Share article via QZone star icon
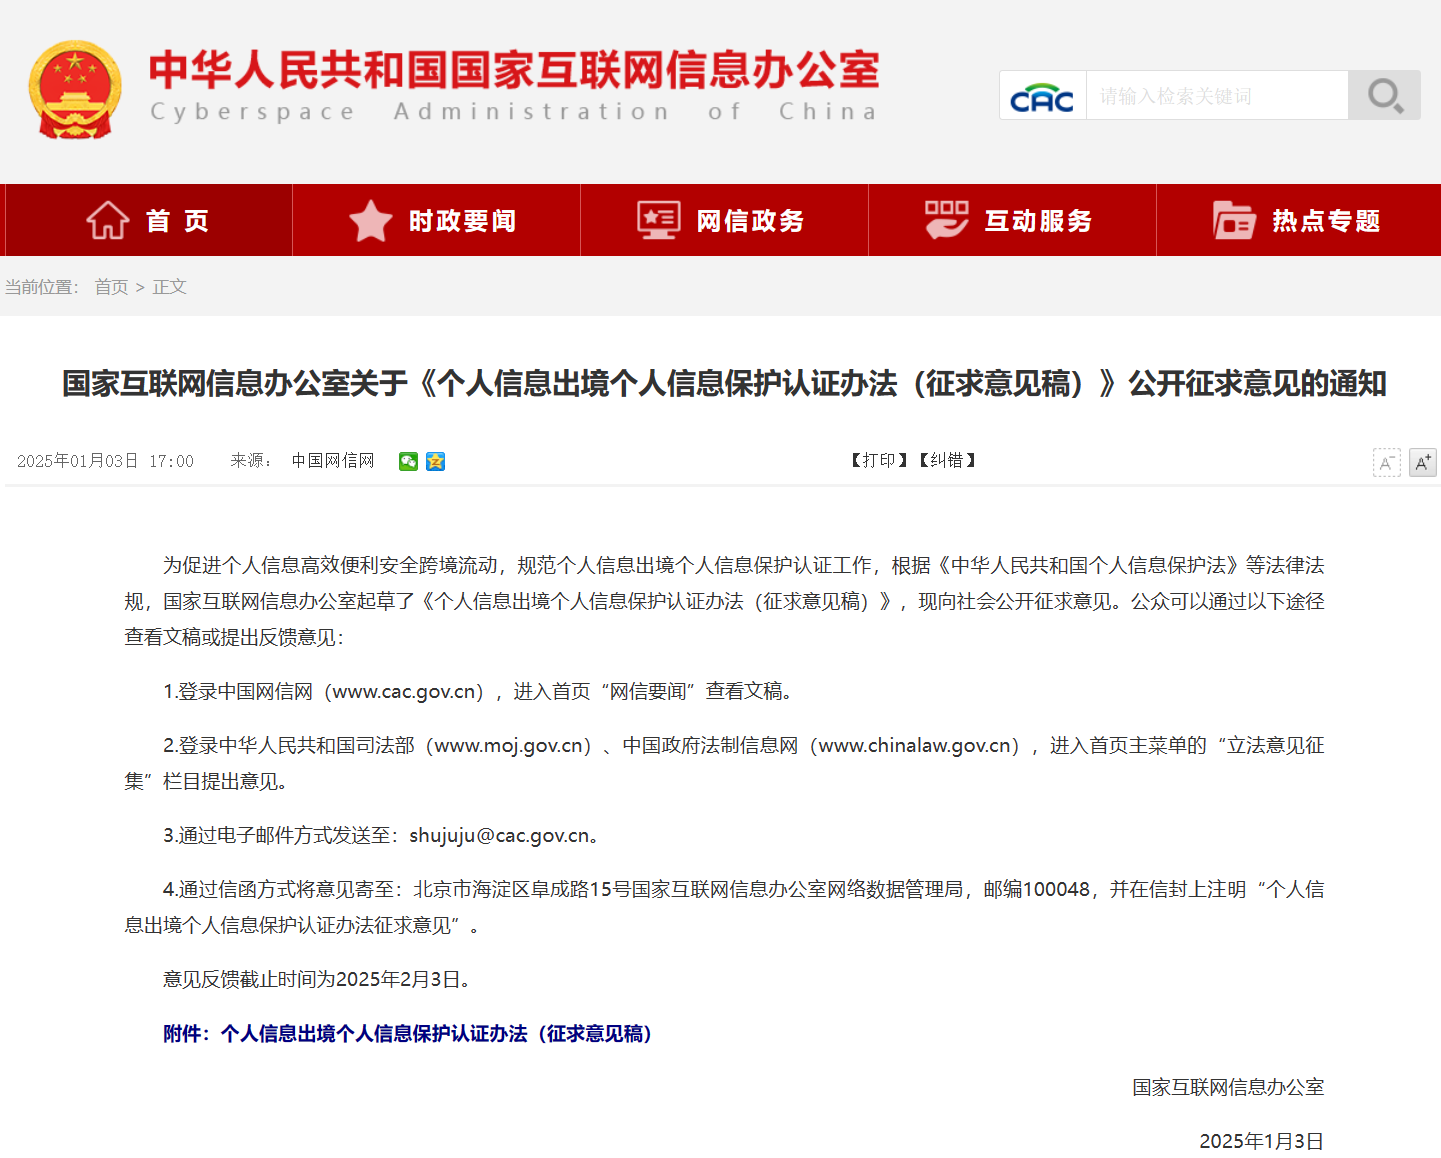Image resolution: width=1441 pixels, height=1158 pixels. point(435,461)
